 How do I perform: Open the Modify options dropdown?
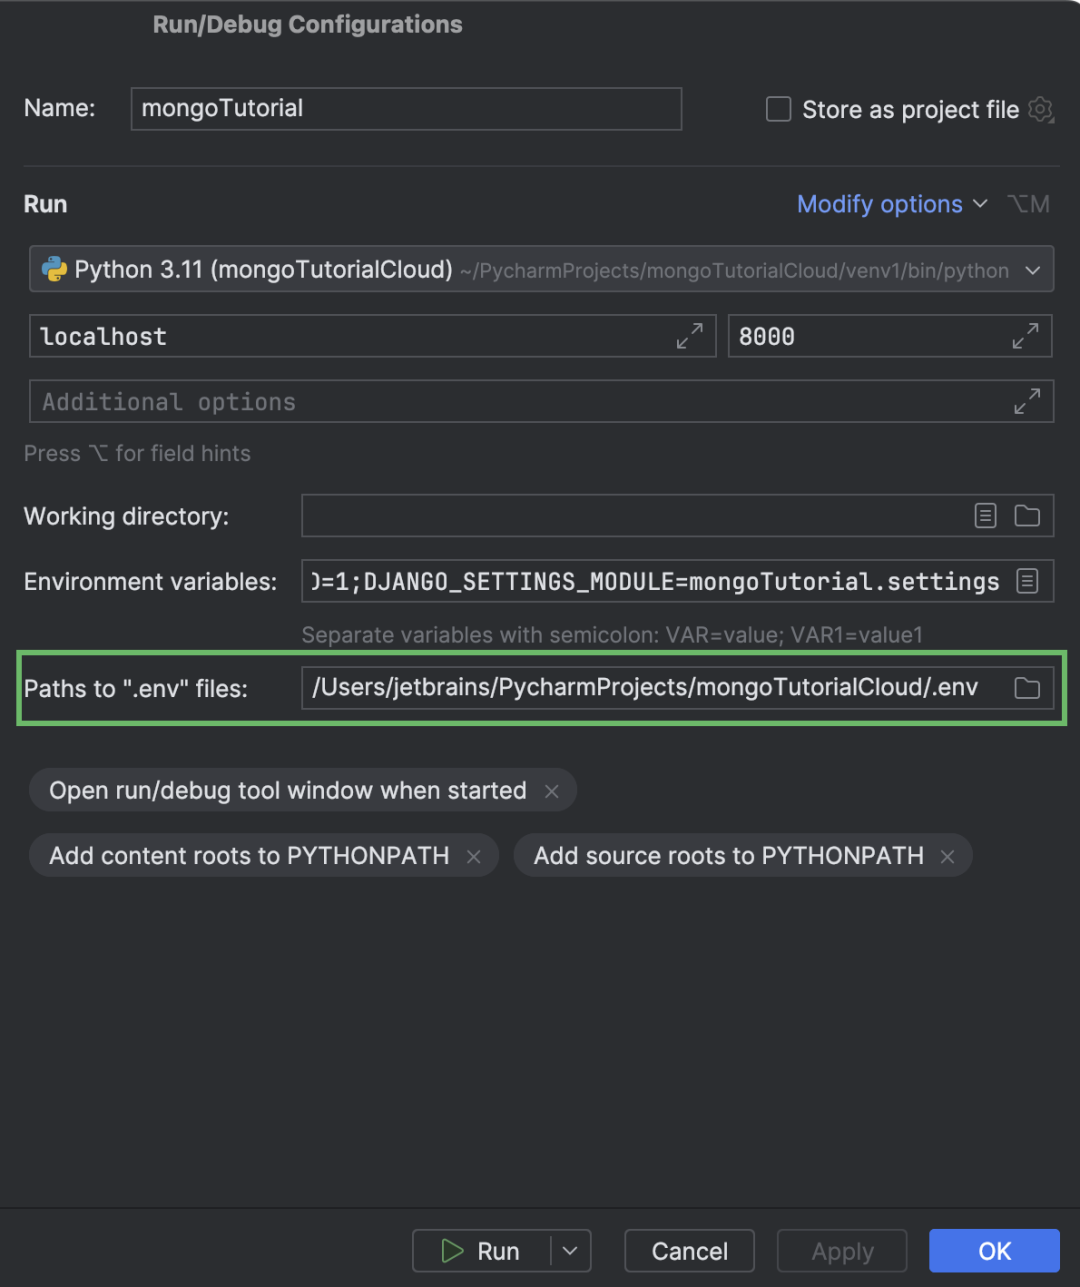[x=892, y=204]
